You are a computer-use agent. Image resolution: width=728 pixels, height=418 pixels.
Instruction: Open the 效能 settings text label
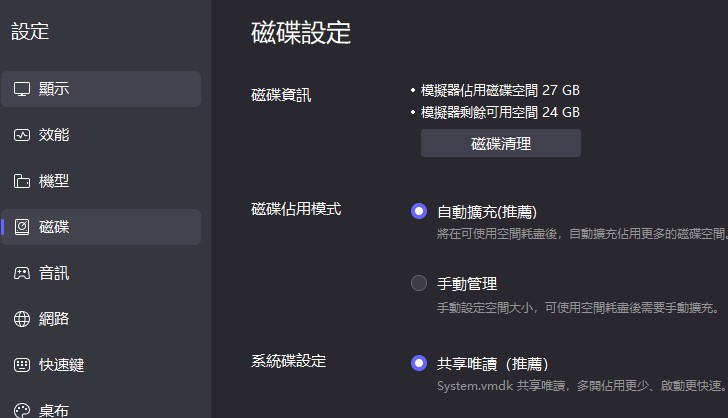[x=54, y=135]
